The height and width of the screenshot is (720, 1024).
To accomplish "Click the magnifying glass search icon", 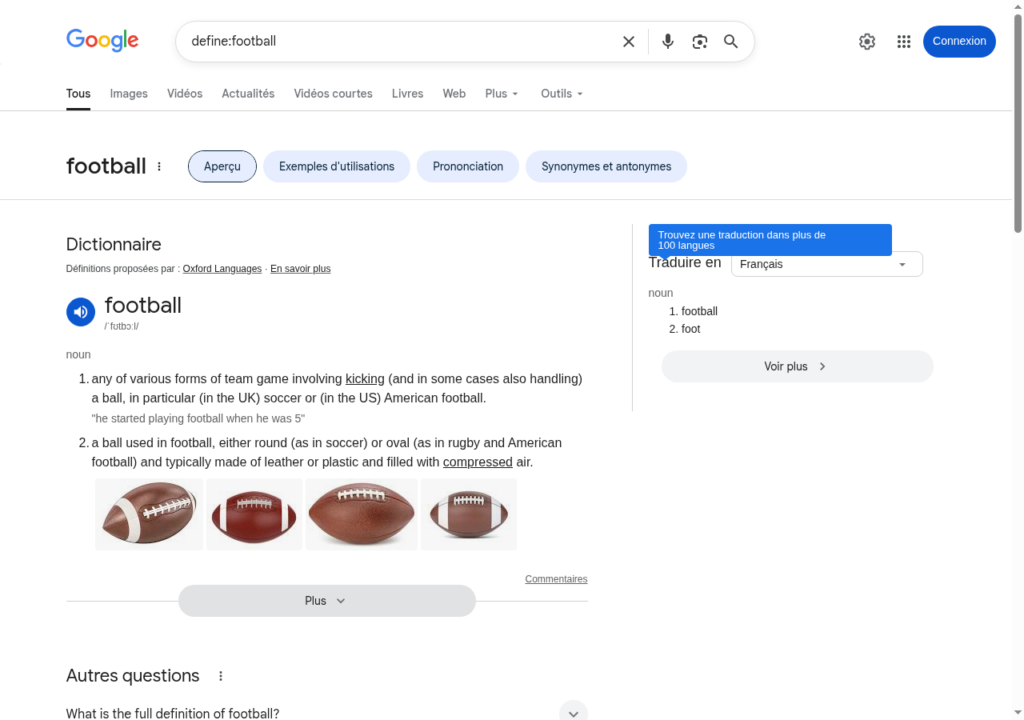I will 731,41.
